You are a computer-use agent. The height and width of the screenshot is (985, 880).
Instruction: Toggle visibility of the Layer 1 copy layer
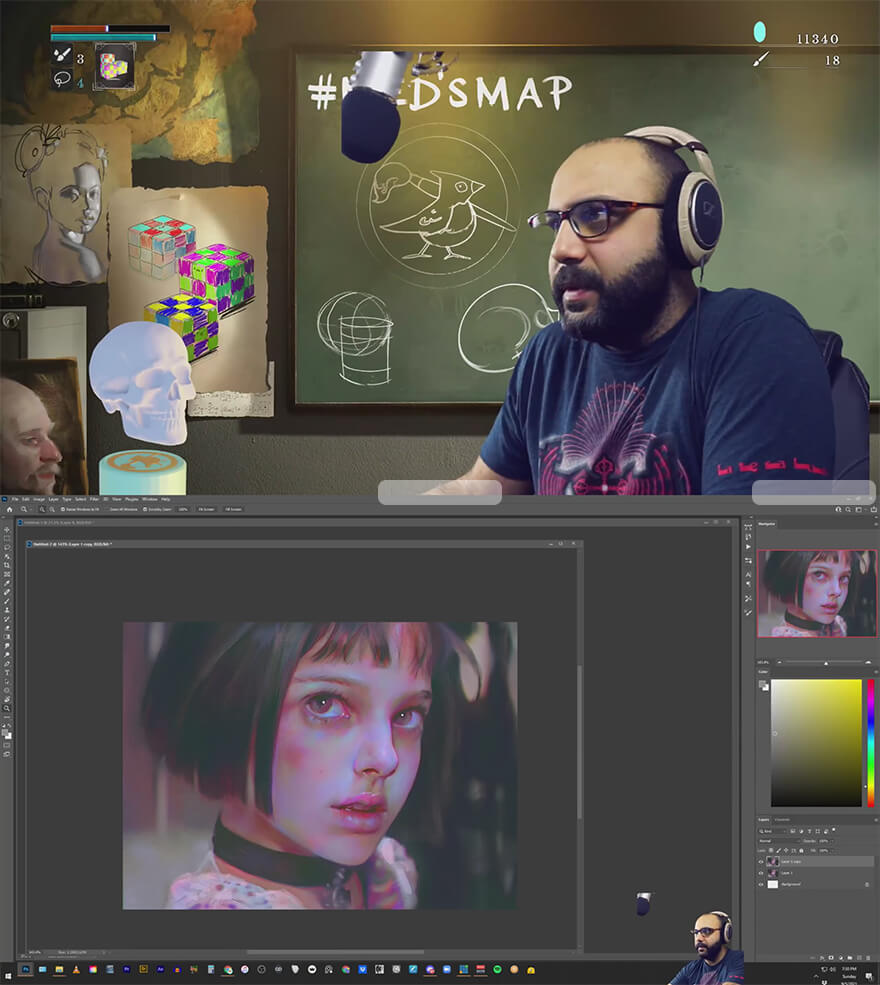[x=761, y=862]
